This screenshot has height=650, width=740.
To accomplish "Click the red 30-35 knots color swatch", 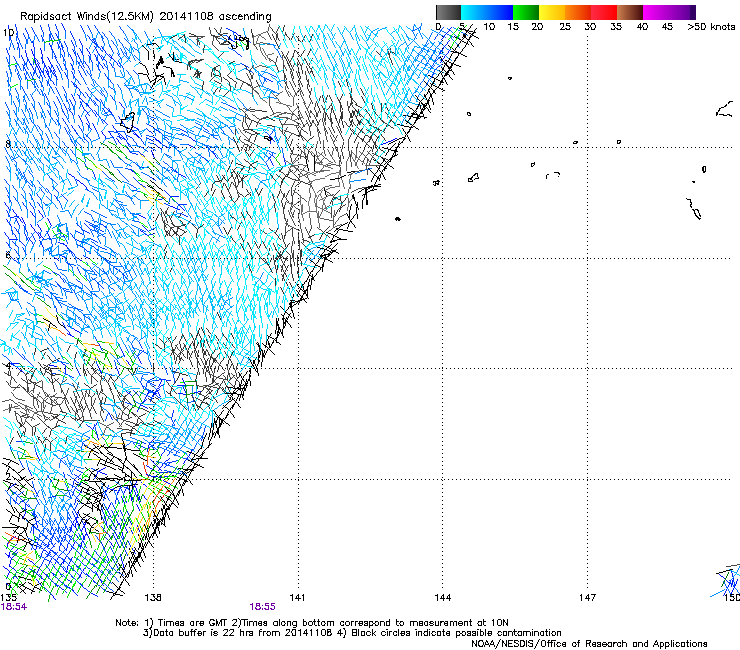I will tap(604, 12).
